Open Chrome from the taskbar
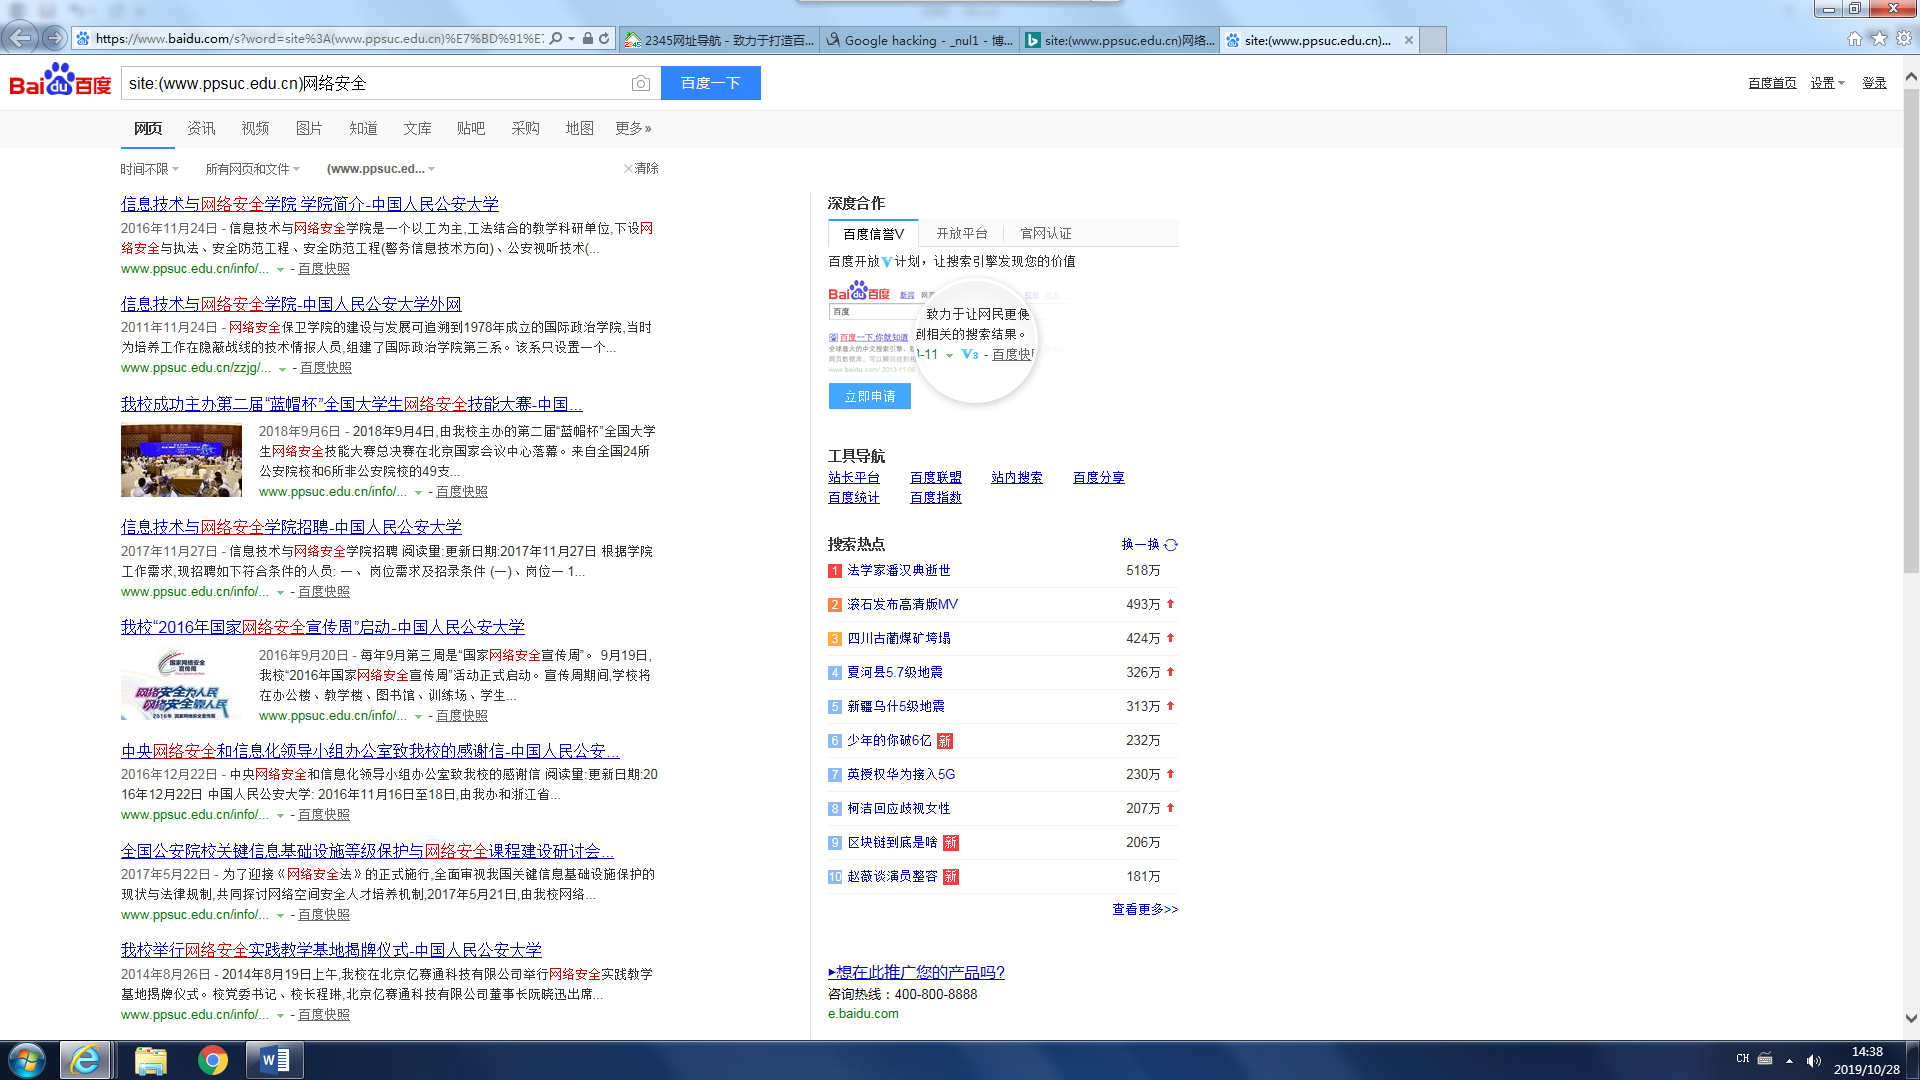Image resolution: width=1920 pixels, height=1080 pixels. 212,1060
